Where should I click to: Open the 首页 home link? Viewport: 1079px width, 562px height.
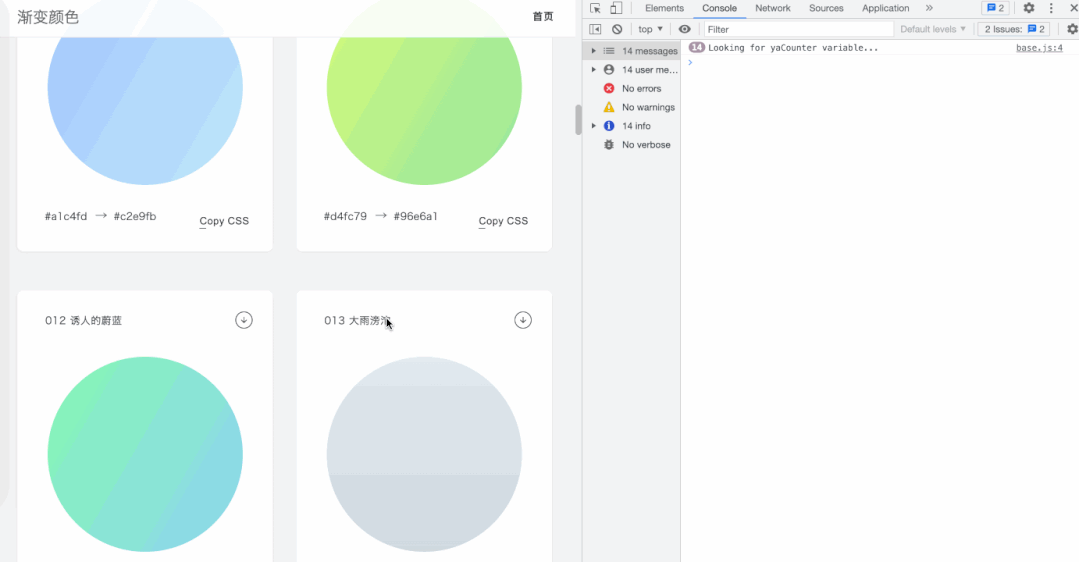[x=543, y=17]
